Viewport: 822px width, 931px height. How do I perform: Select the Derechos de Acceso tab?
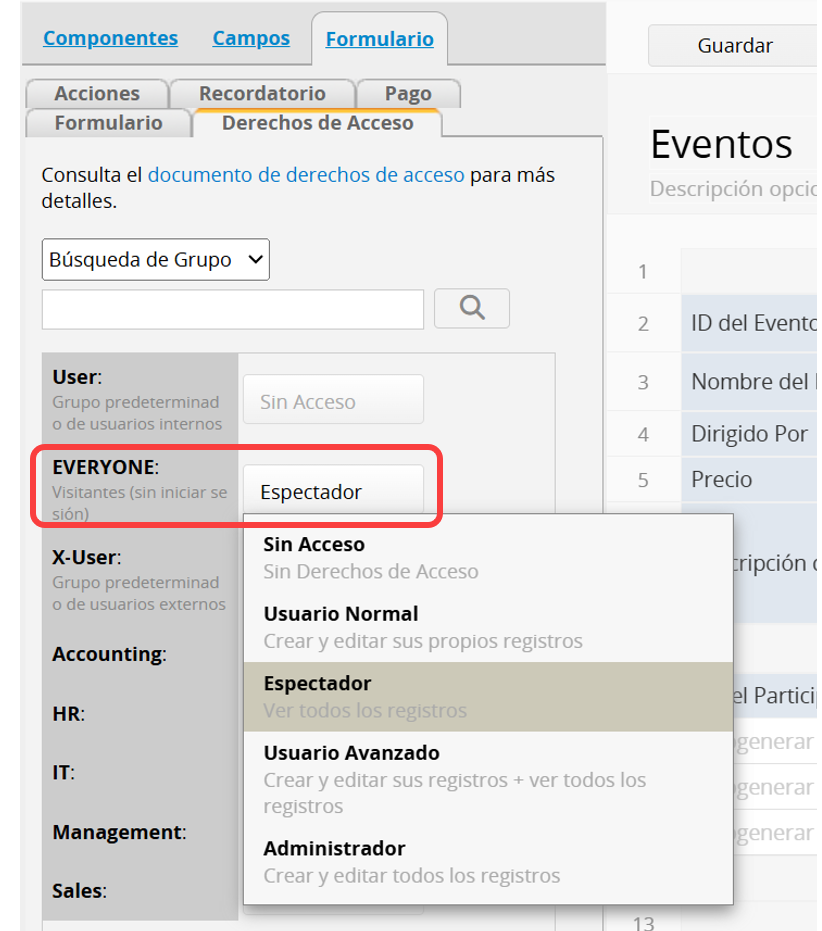click(317, 123)
